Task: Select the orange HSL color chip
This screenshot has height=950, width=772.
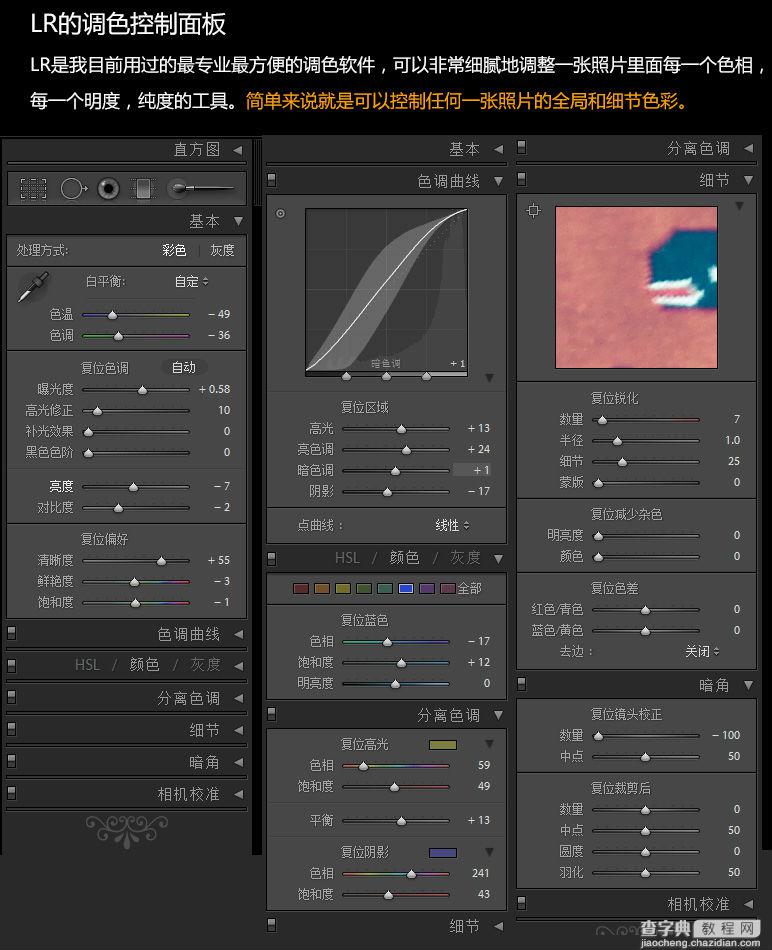Action: click(322, 588)
